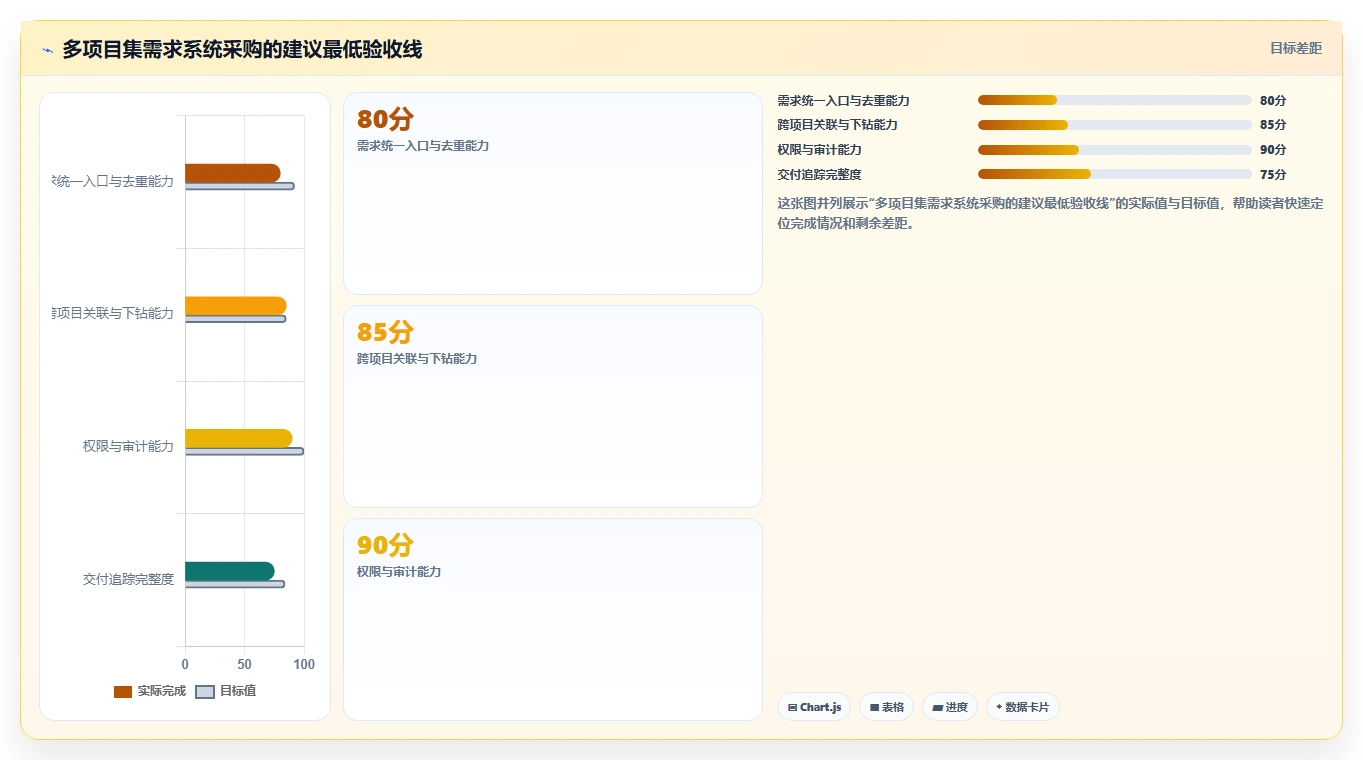Click the progress bar for 需求统一入口与去重能力
This screenshot has width=1363, height=760.
(x=1115, y=100)
